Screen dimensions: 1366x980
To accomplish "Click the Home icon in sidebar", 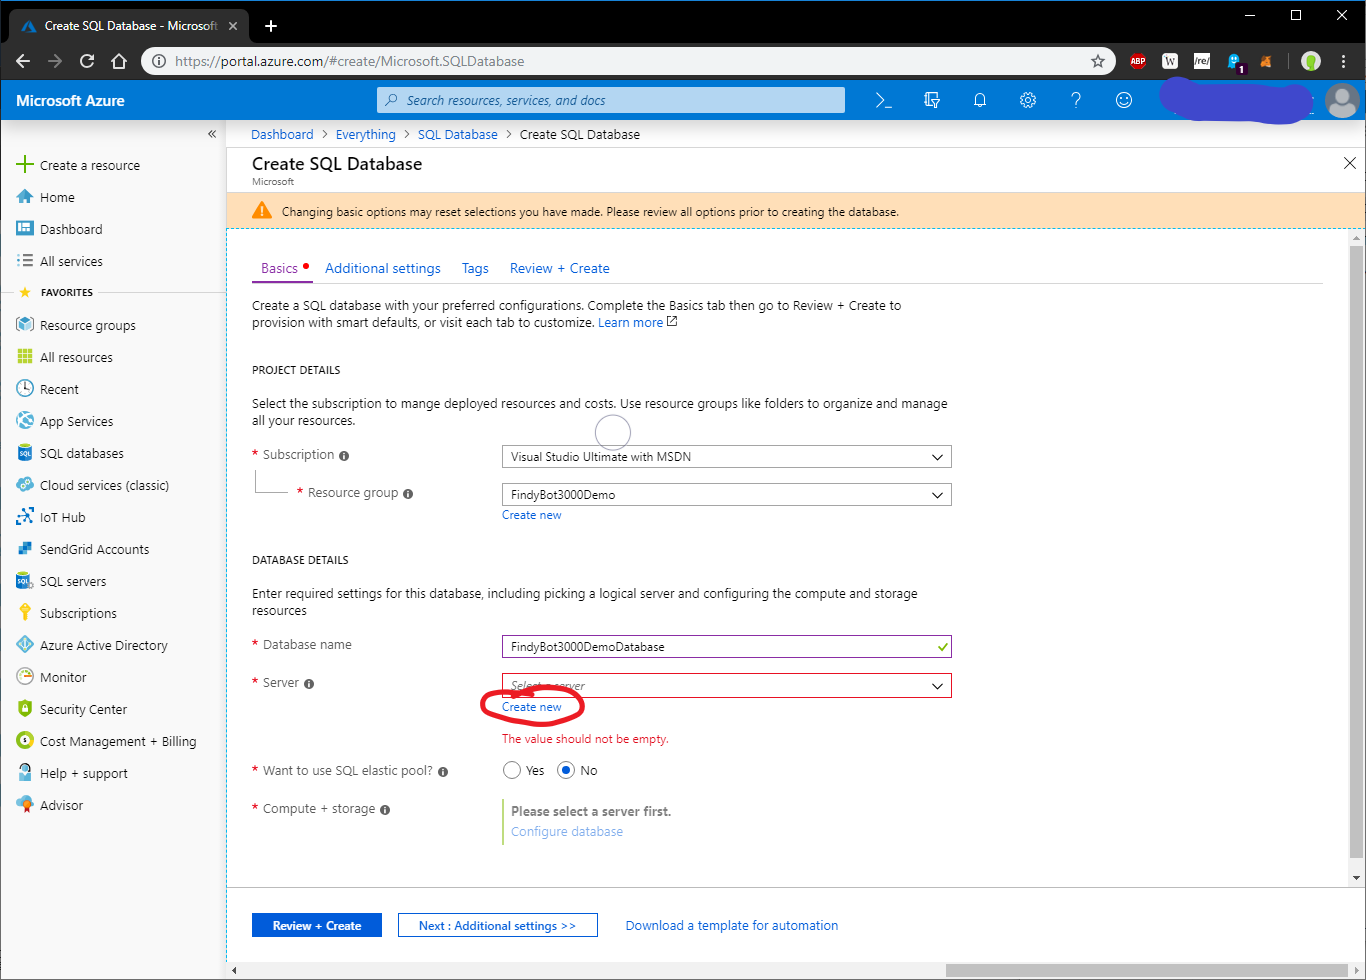I will coord(25,197).
